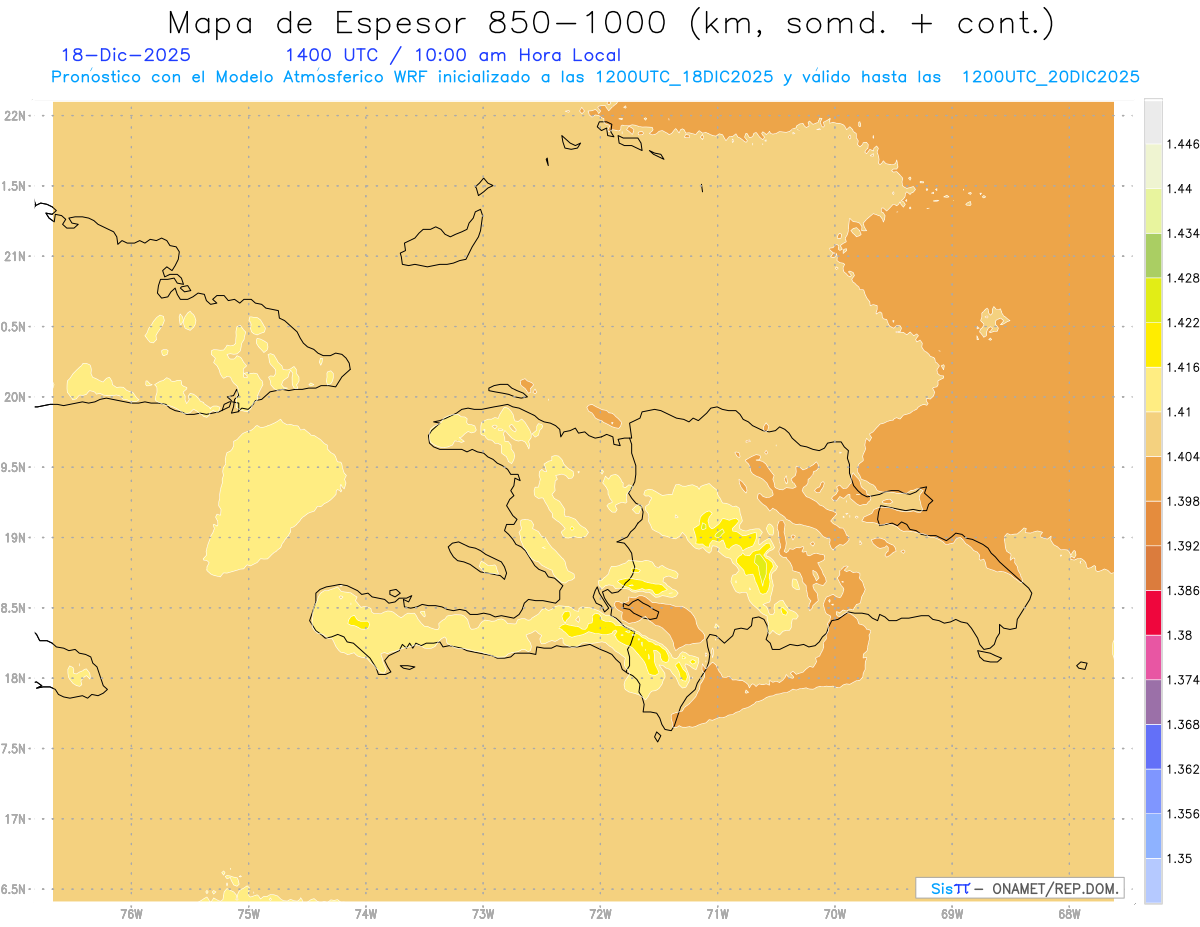Click the legend value '1.38'
The image size is (1200, 927).
1178,635
